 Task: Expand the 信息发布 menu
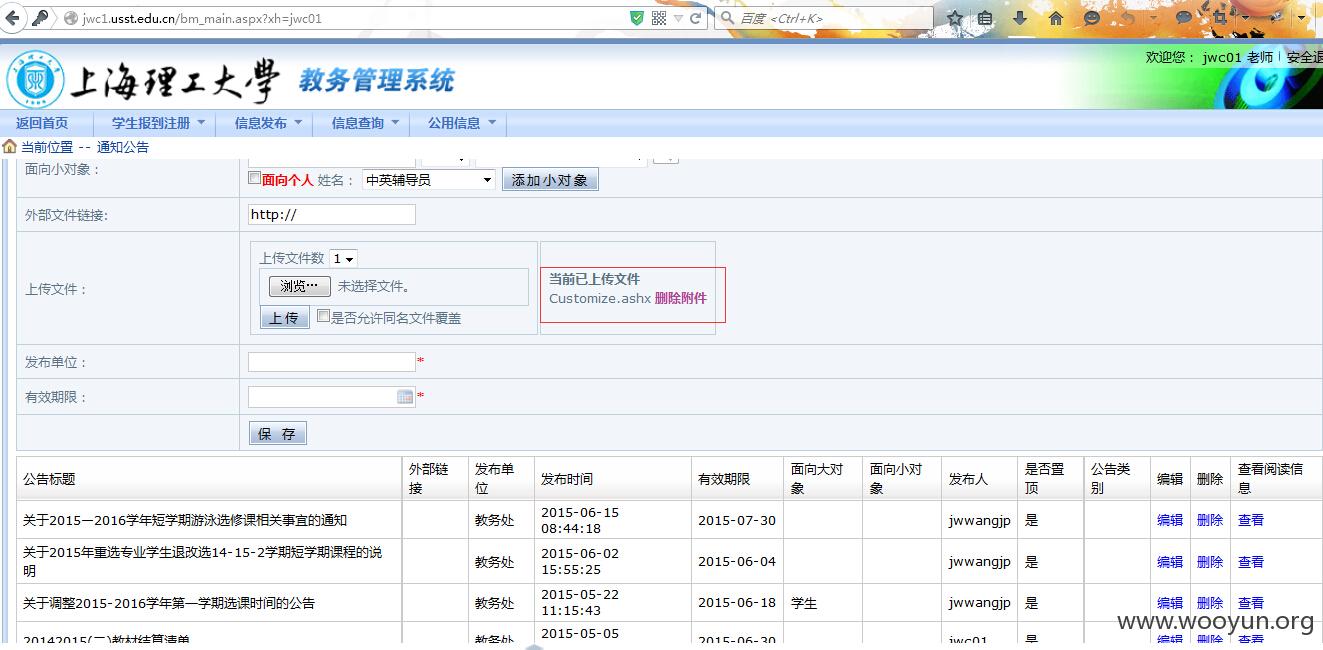267,123
